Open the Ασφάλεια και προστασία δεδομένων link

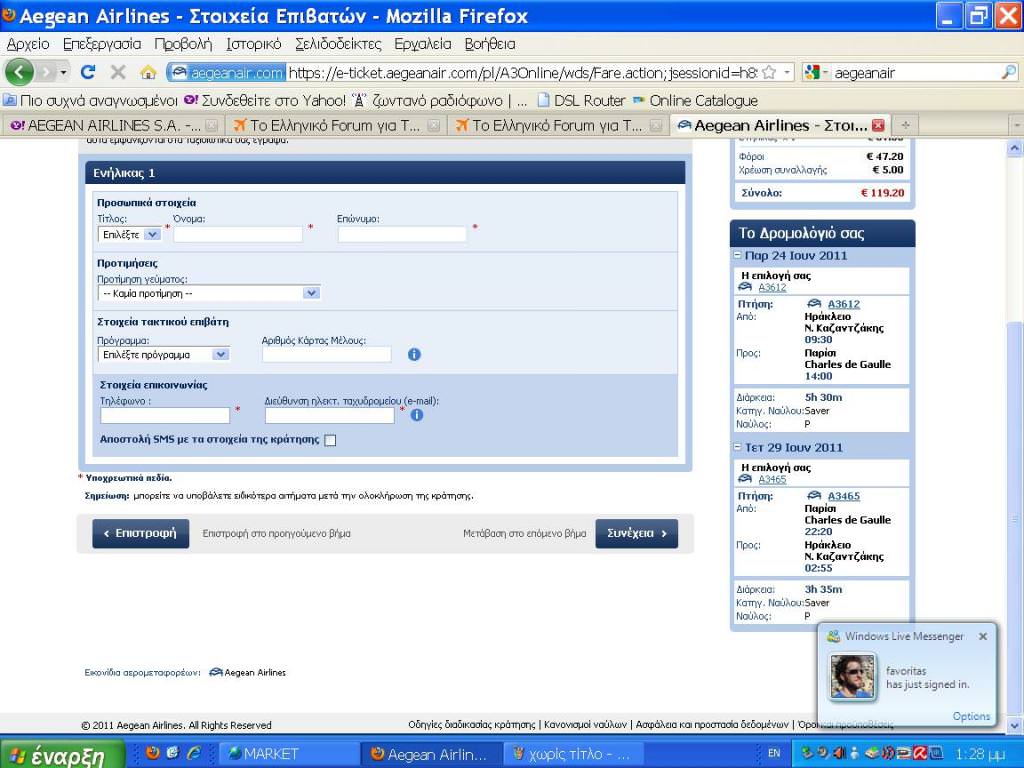tap(712, 724)
